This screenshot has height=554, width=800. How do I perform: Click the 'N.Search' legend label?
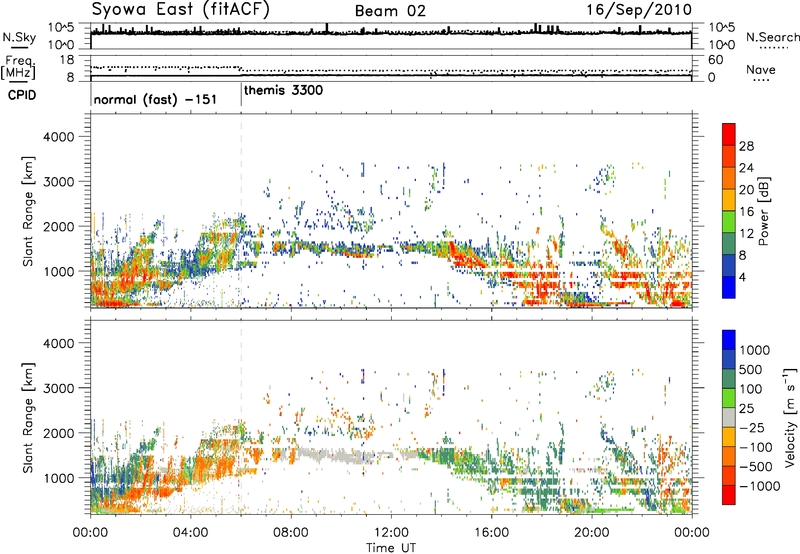click(x=772, y=37)
